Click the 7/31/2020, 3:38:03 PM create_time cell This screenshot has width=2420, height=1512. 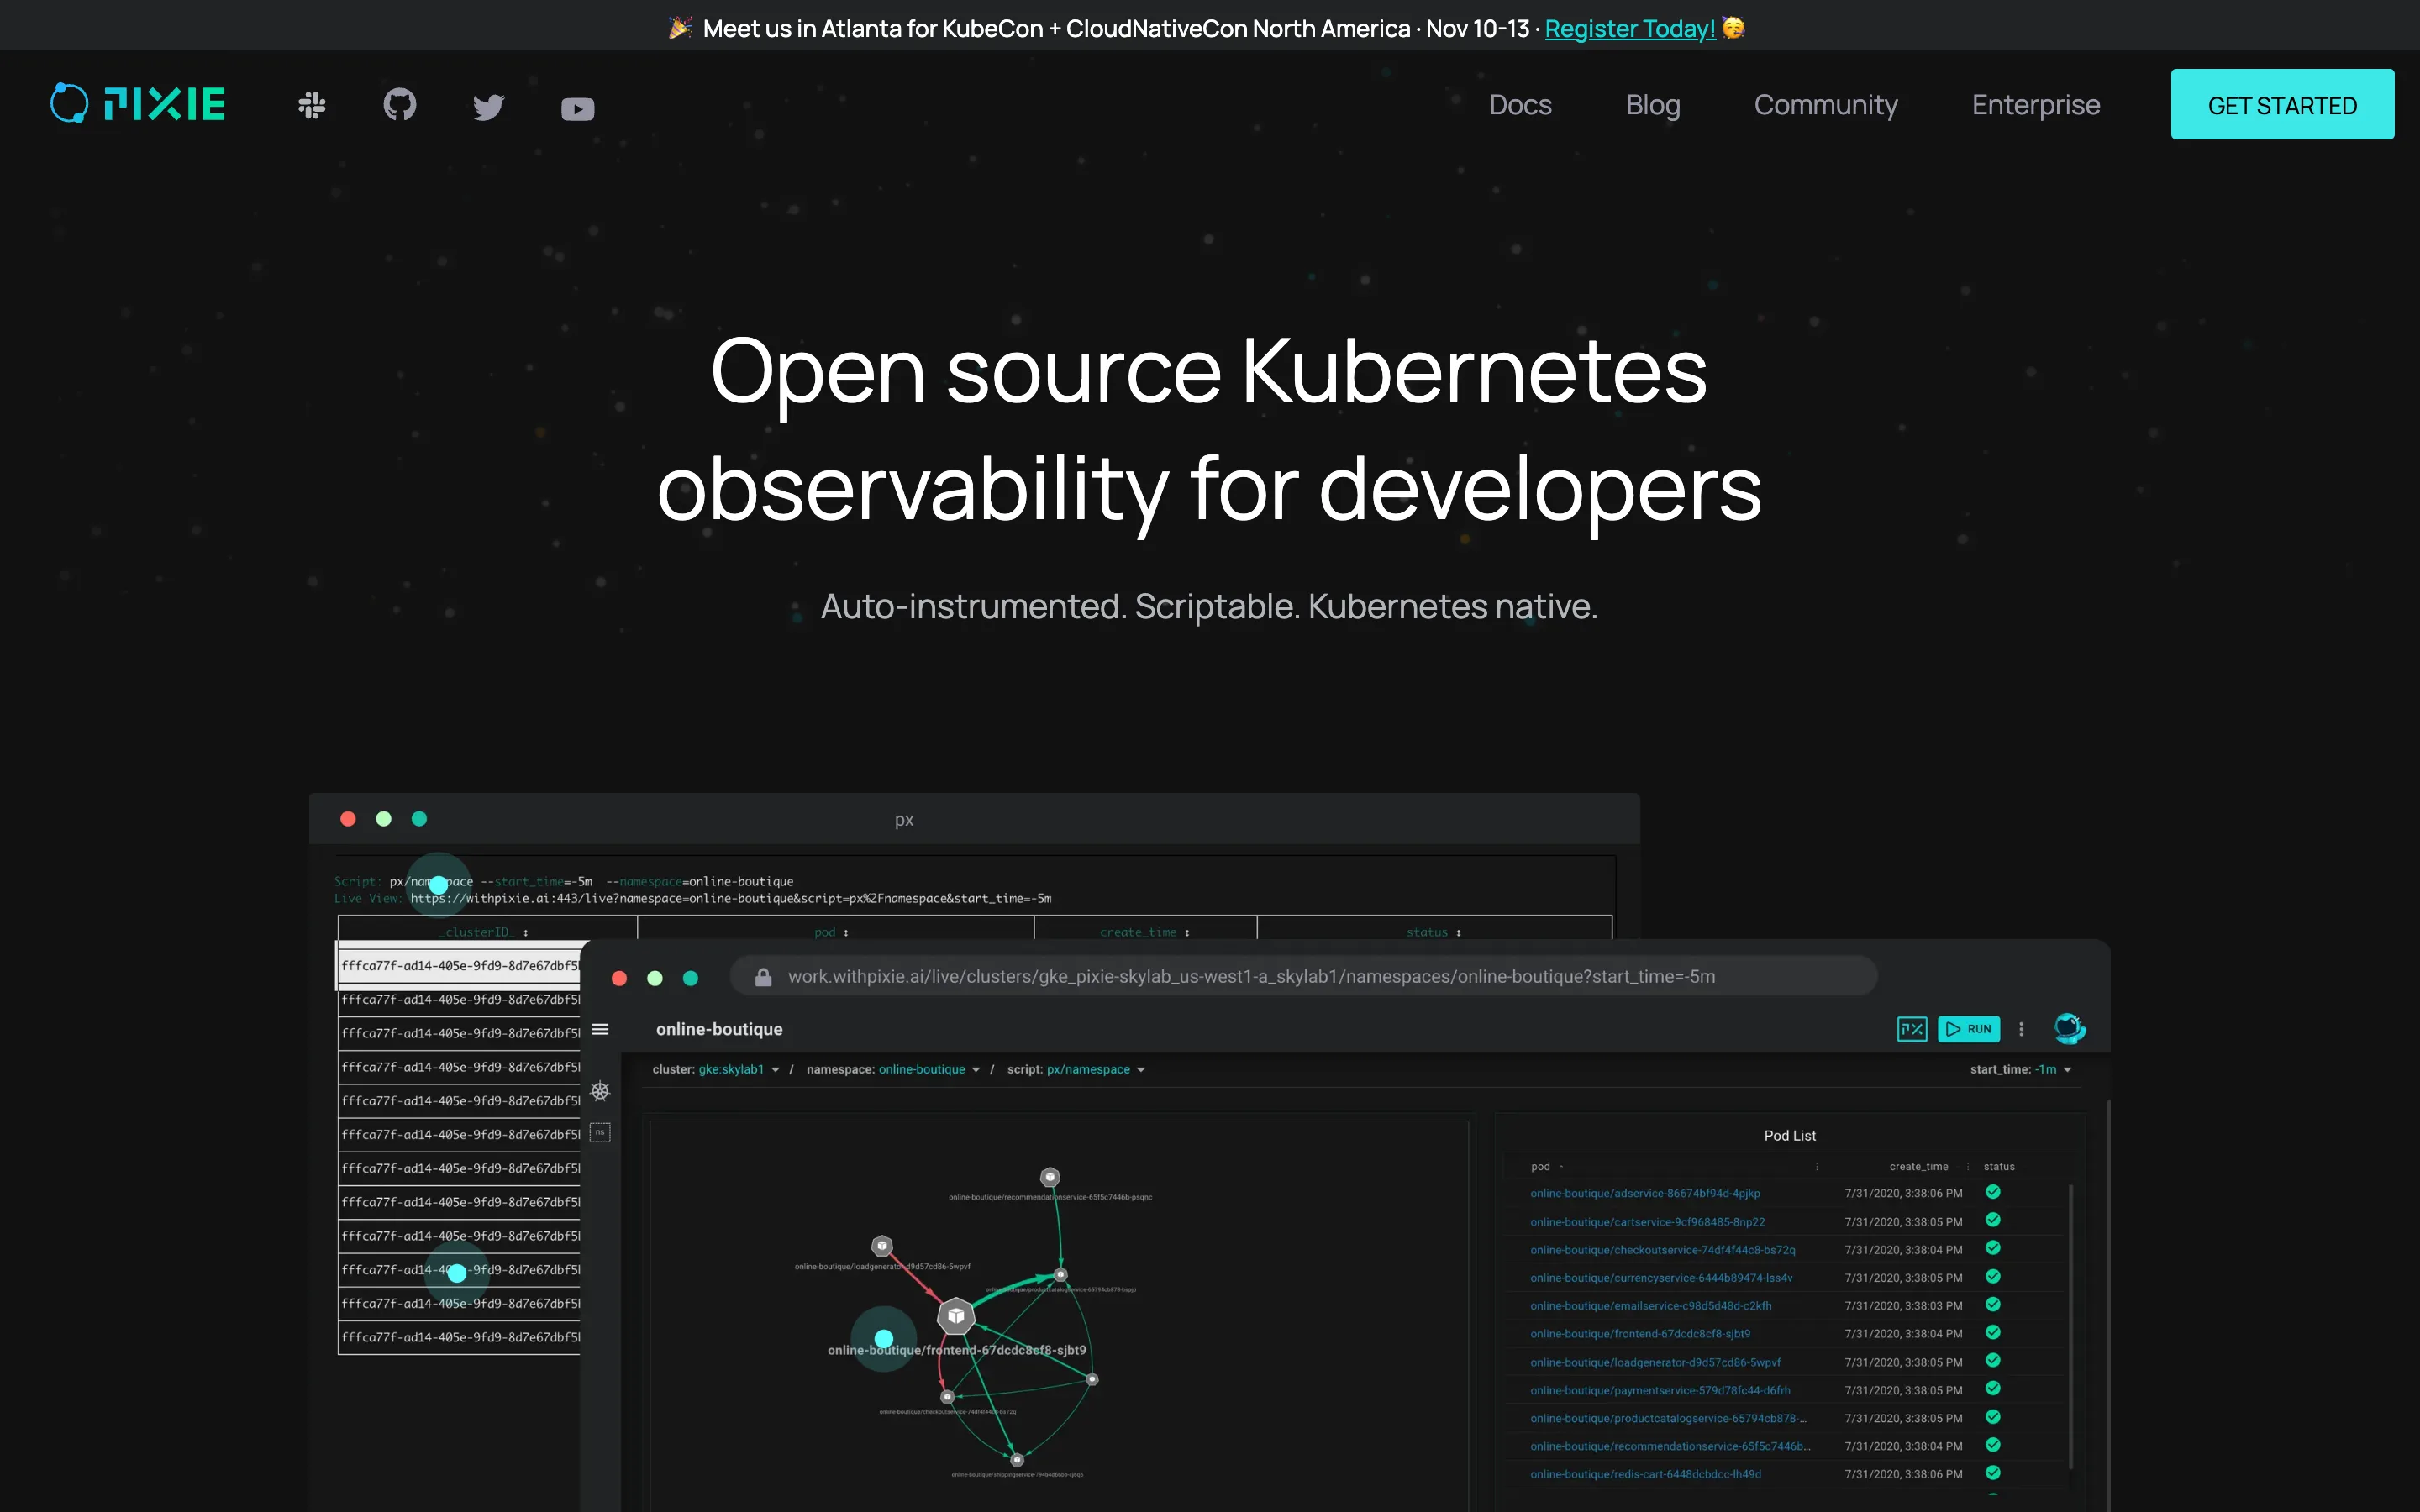1903,1306
